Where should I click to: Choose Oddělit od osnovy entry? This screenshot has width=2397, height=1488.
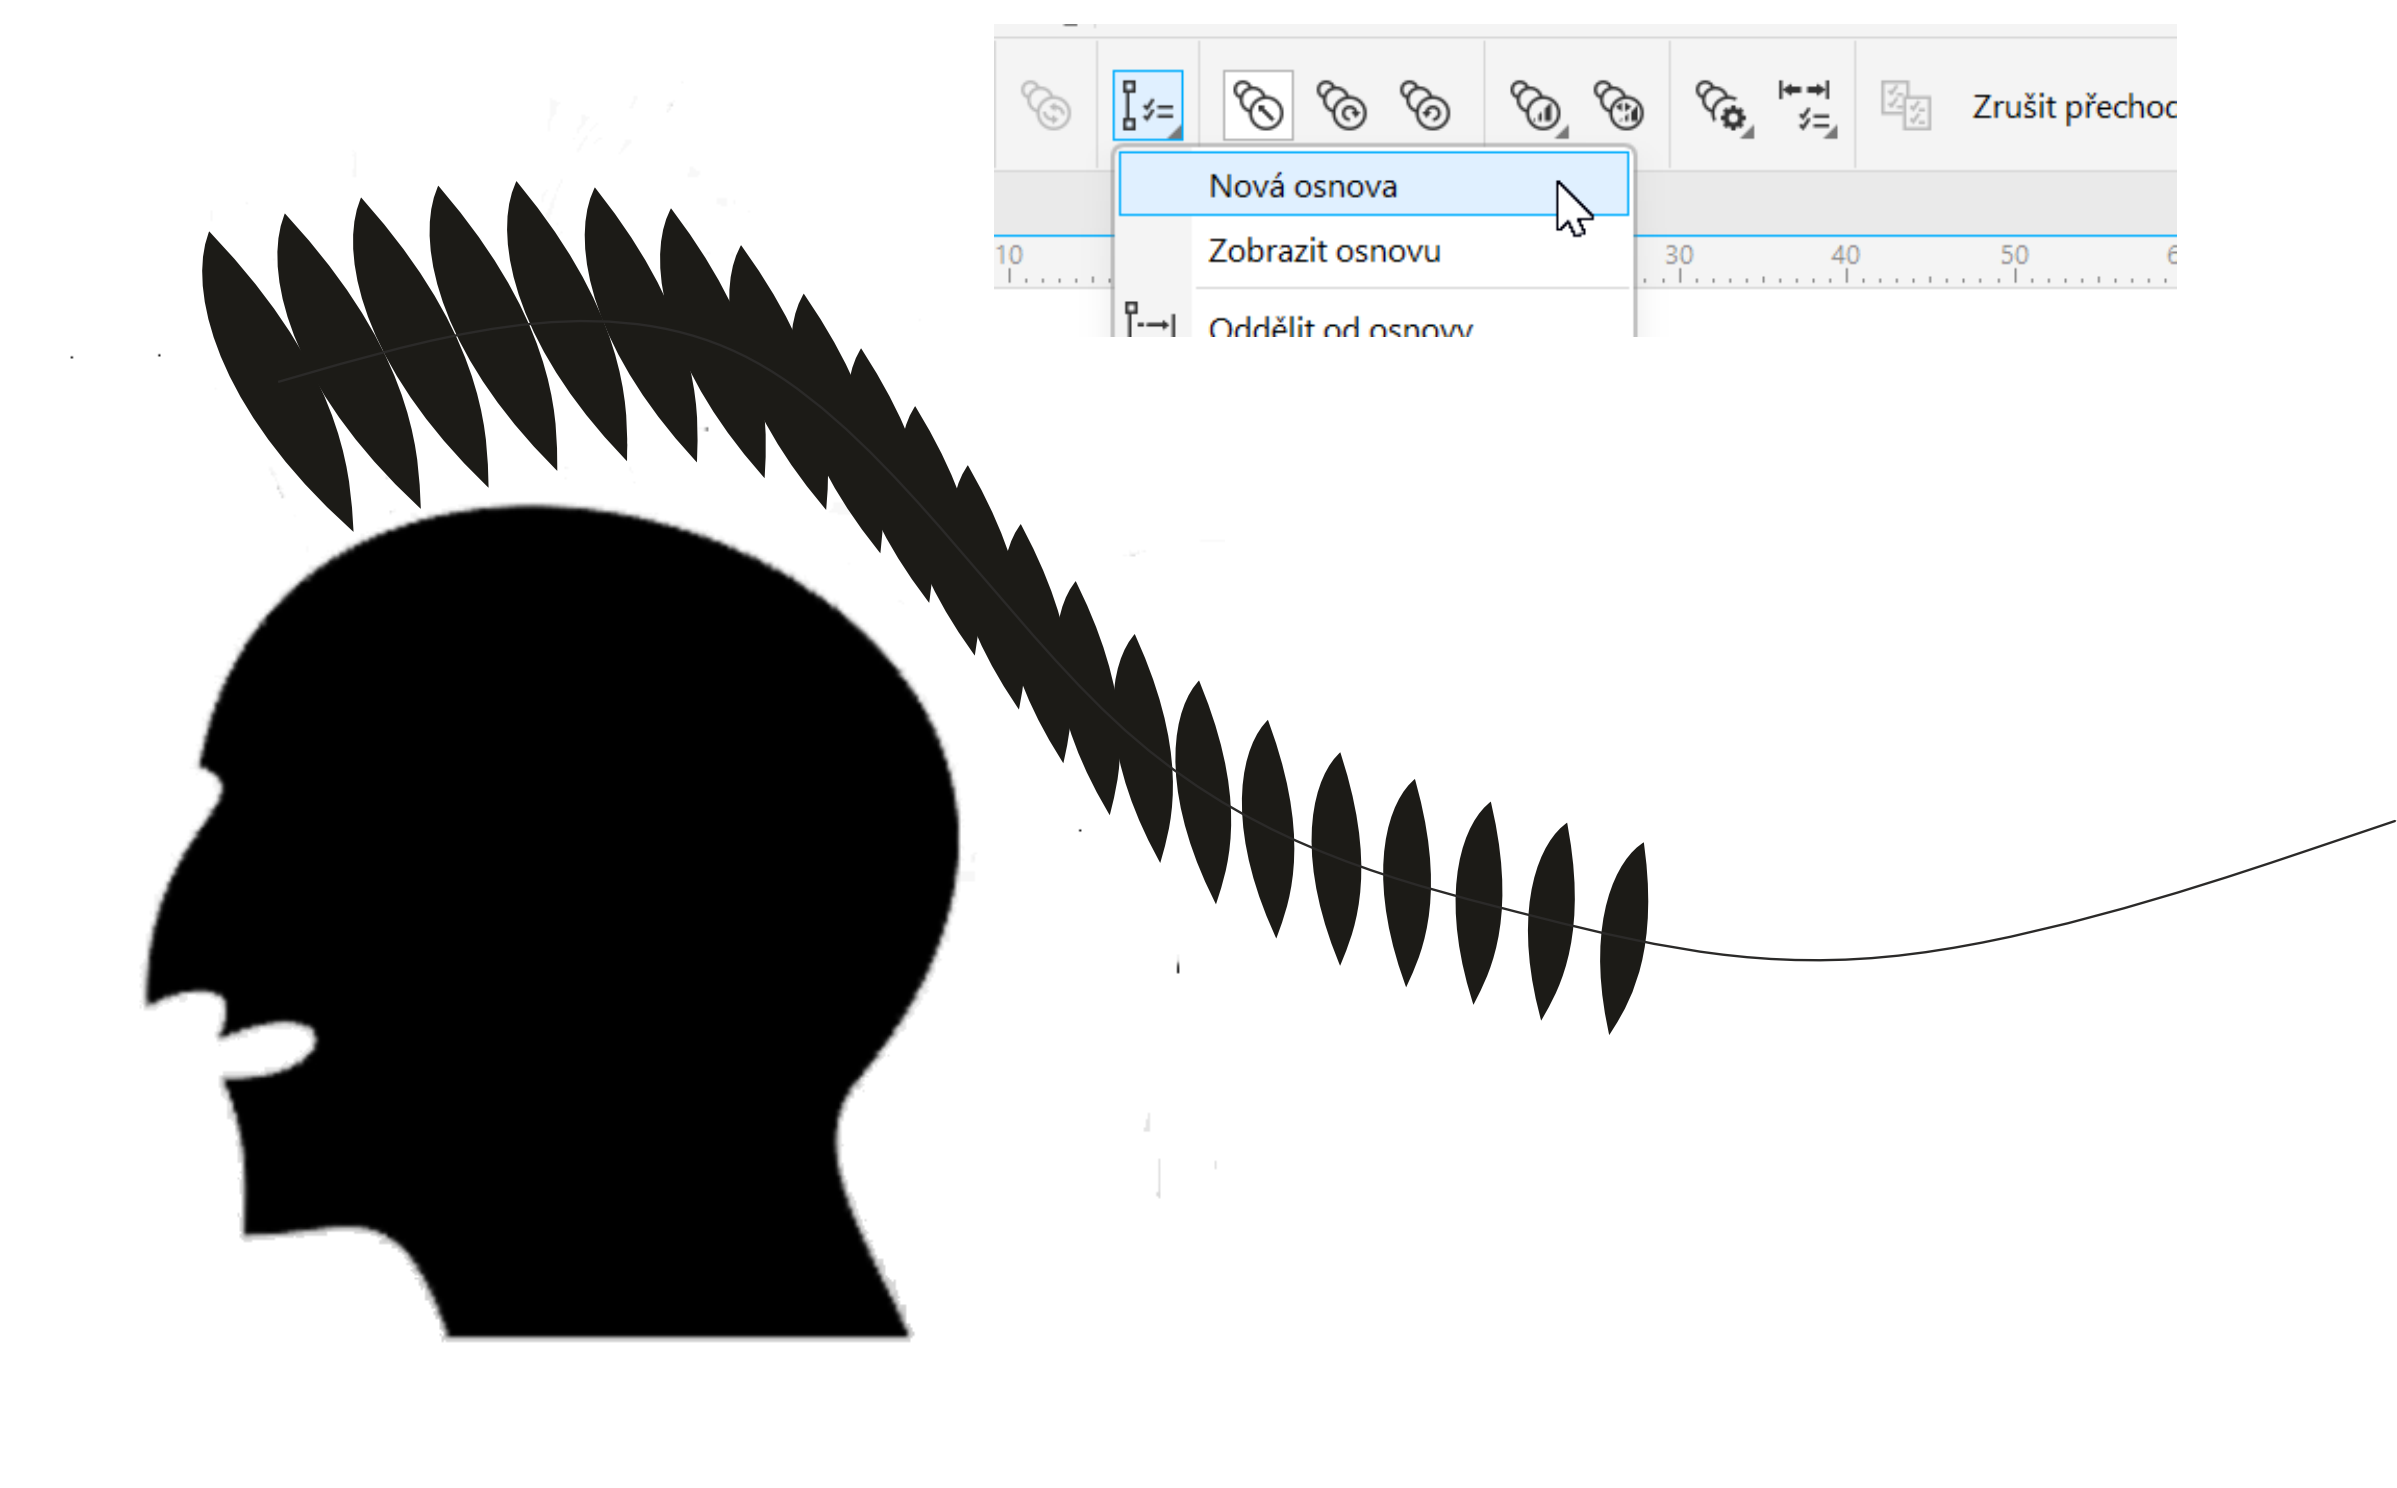[x=1340, y=326]
